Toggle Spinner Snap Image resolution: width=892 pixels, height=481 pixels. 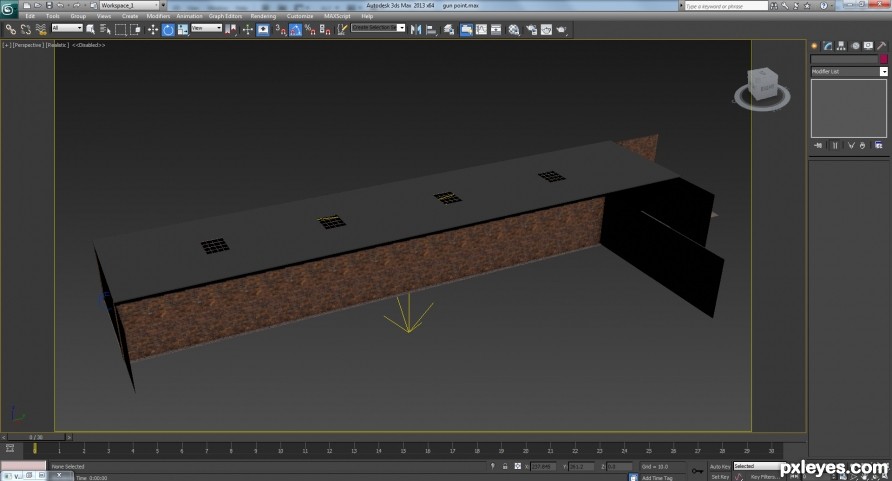click(x=325, y=30)
